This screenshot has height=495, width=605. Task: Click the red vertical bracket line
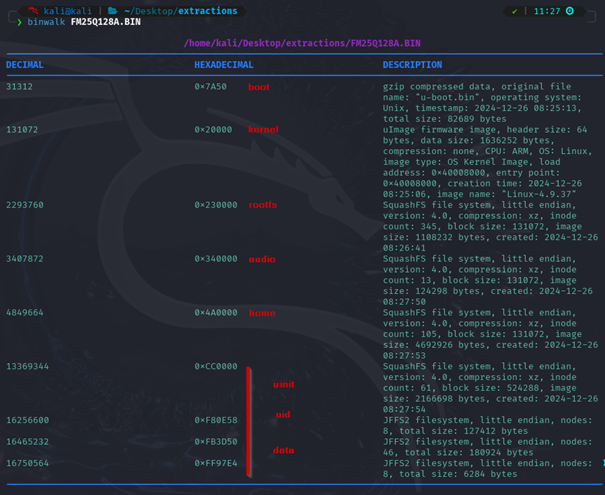click(249, 420)
